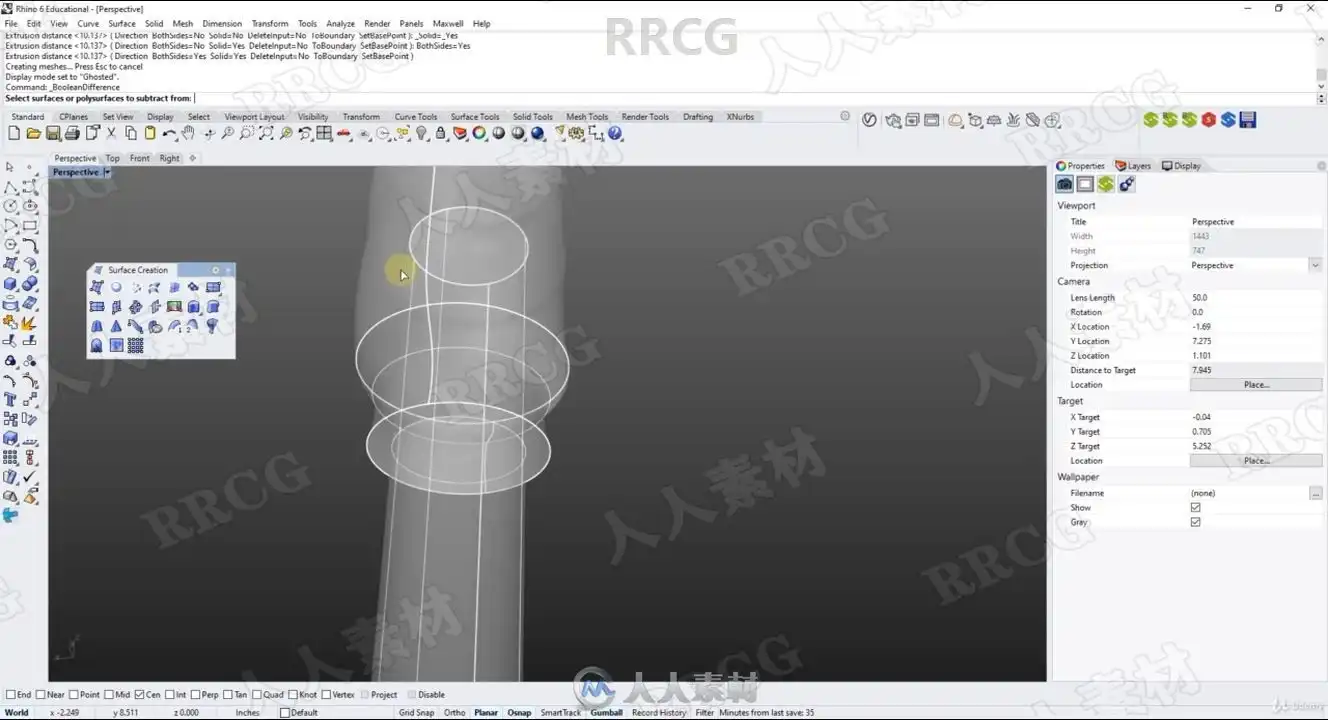The width and height of the screenshot is (1328, 720).
Task: Open a file with the folder icon
Action: (33, 133)
